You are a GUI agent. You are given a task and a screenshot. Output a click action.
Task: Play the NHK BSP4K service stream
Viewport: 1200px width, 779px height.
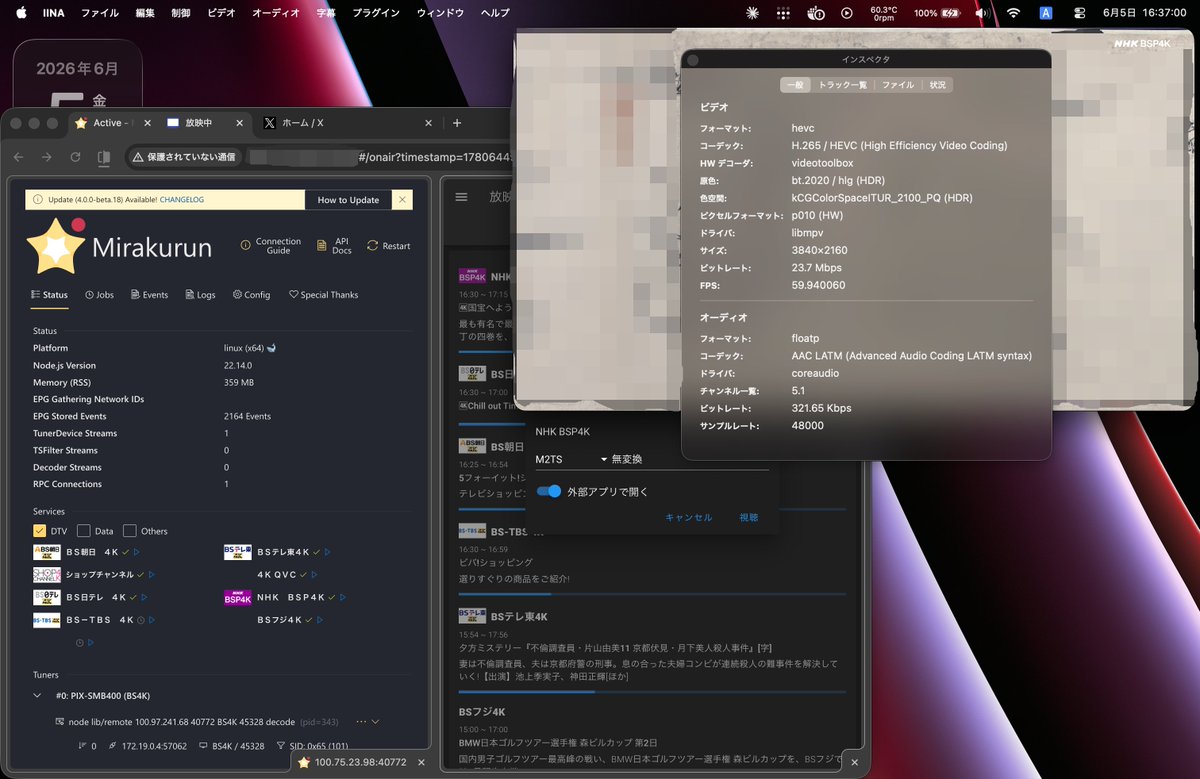(343, 597)
